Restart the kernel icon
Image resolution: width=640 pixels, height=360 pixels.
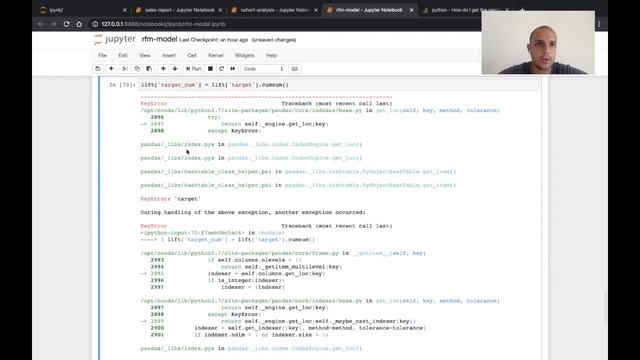pos(222,69)
